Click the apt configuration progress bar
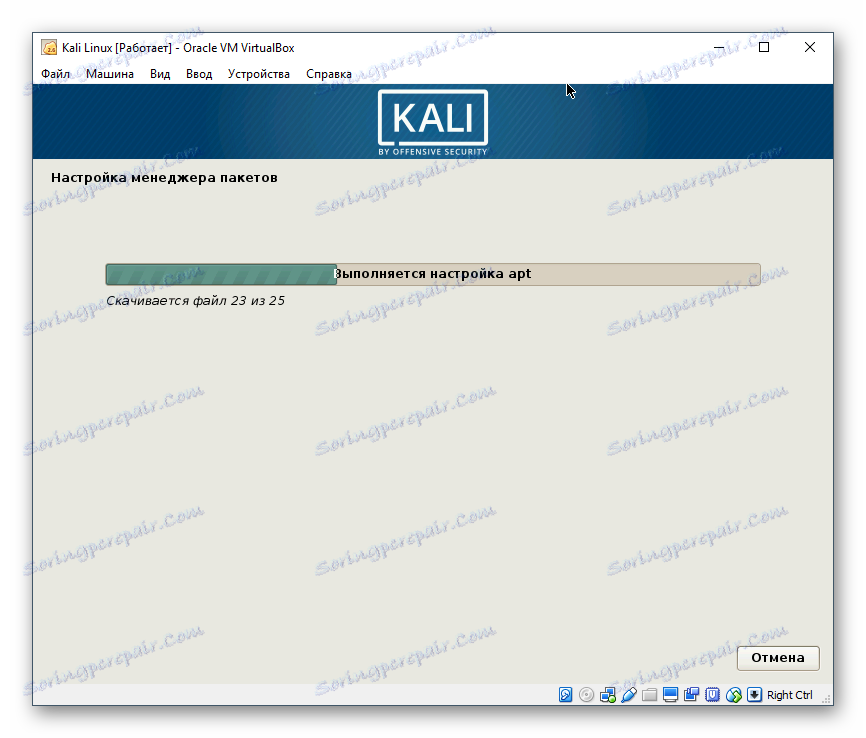The width and height of the screenshot is (866, 738). point(433,274)
